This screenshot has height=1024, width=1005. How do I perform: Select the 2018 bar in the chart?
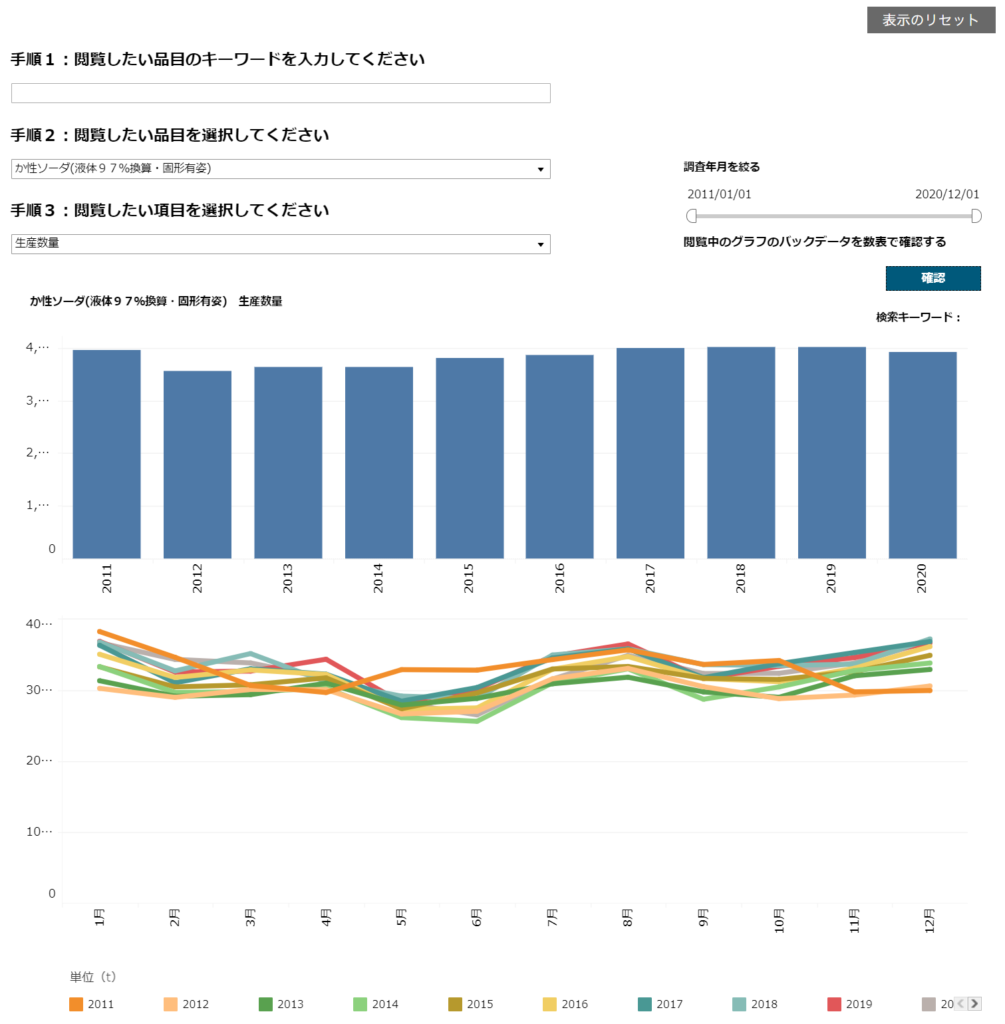coord(741,453)
